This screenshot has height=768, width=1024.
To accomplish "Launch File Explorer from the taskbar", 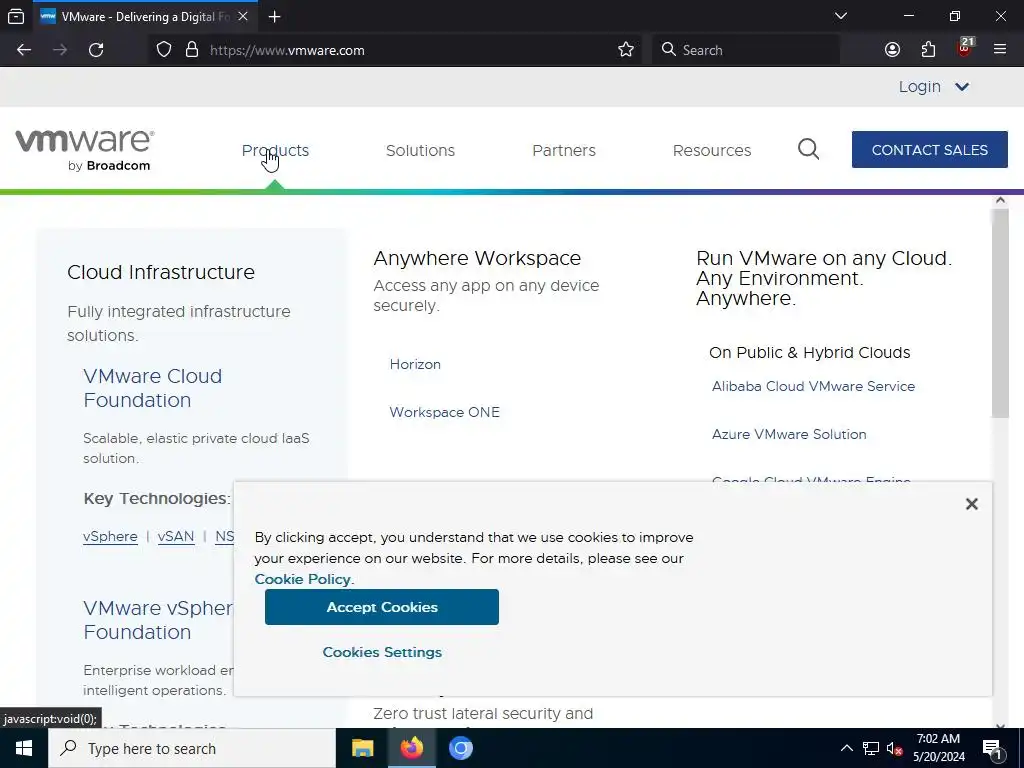I will pyautogui.click(x=362, y=748).
